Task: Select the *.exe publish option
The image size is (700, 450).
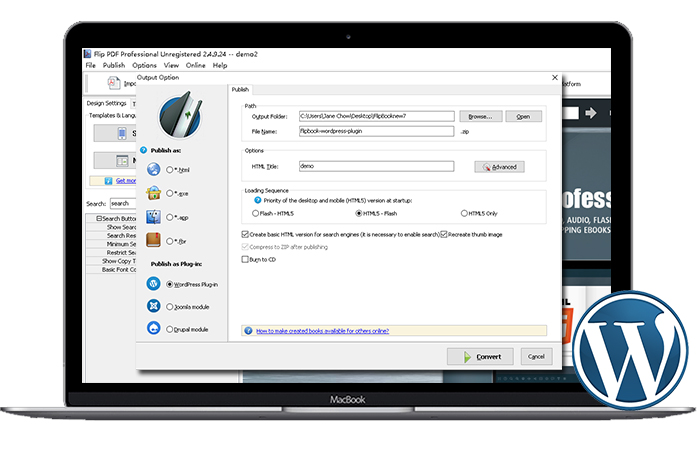Action: point(170,193)
